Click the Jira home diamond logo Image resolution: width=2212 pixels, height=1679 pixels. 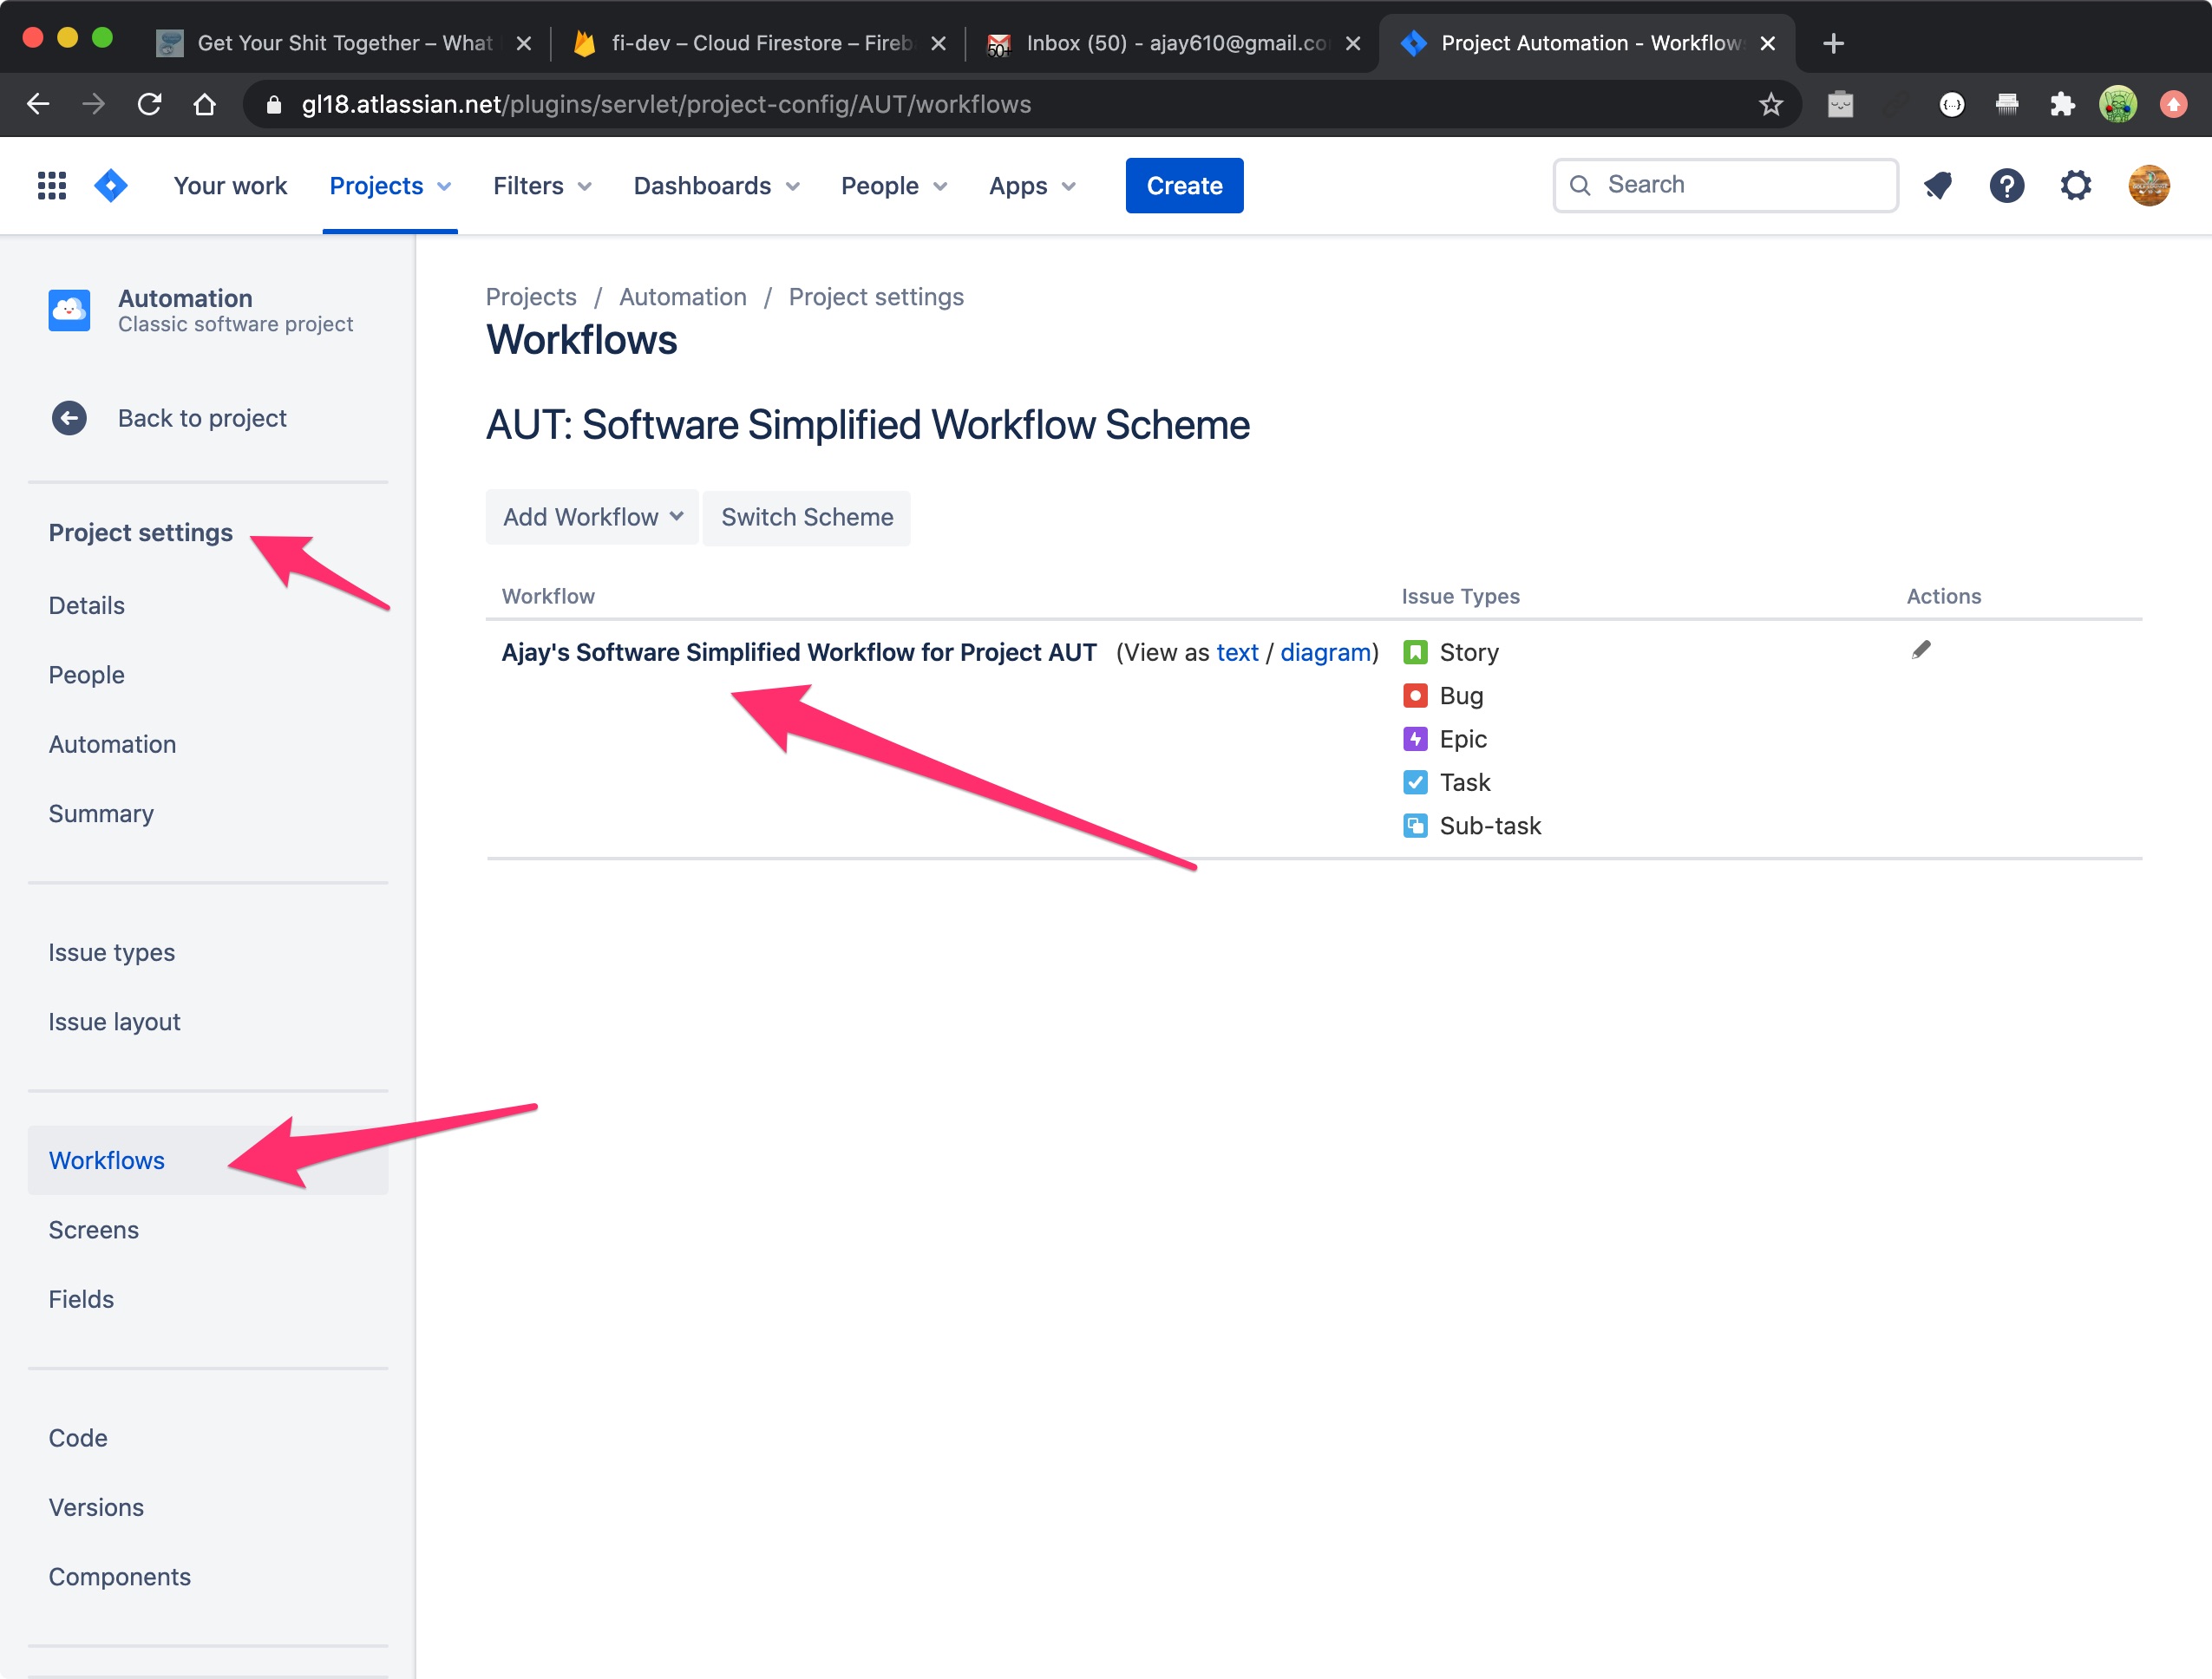tap(111, 186)
